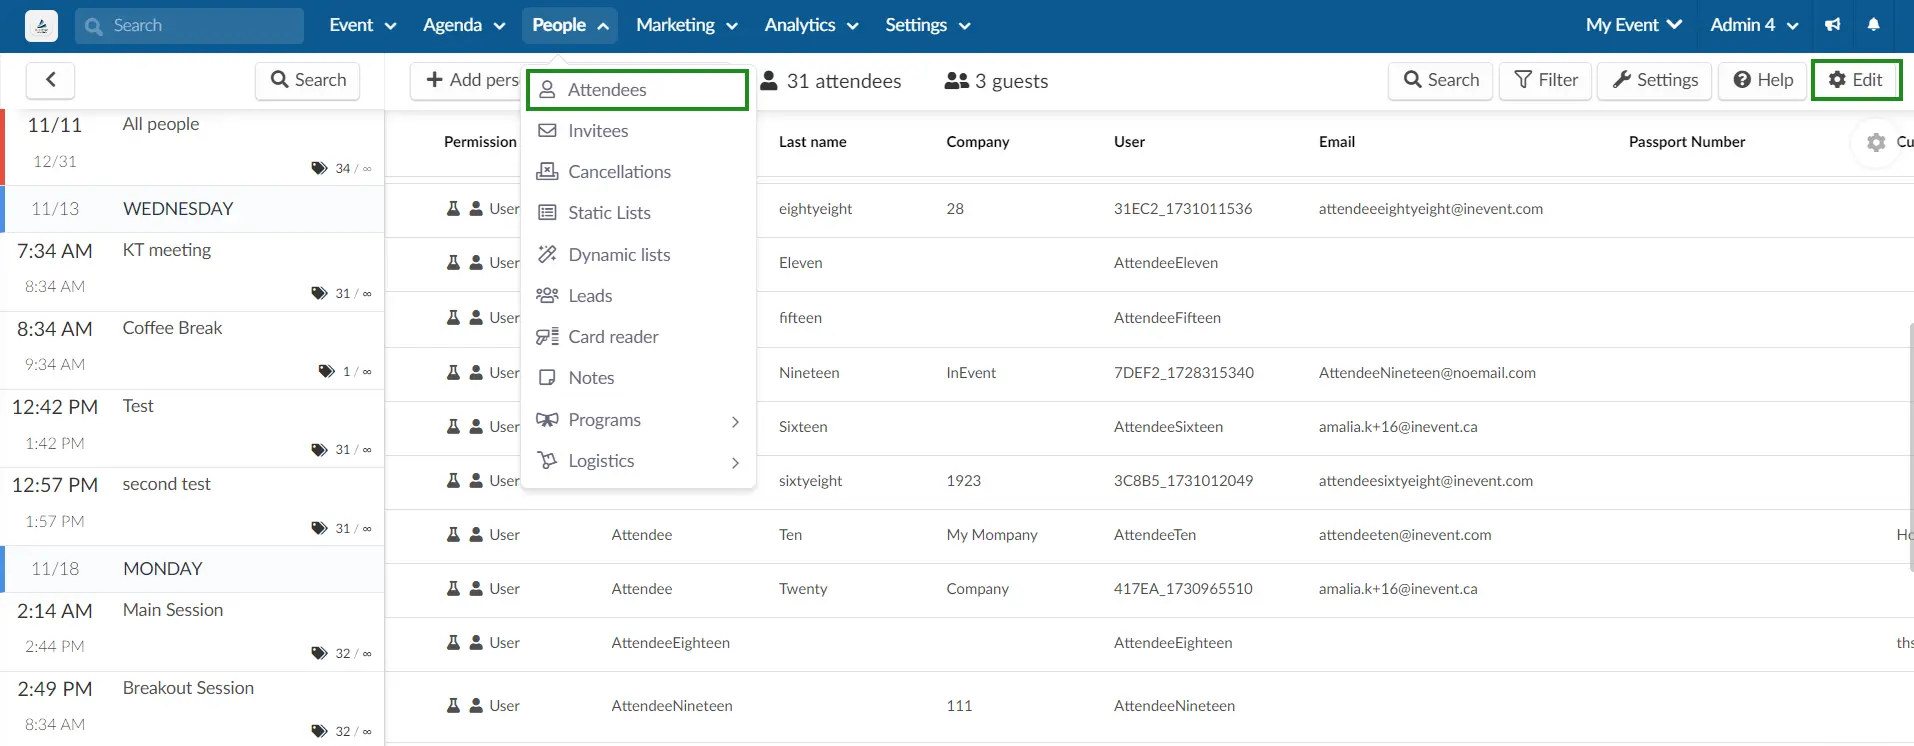Select Static Lists menu item

click(x=638, y=213)
